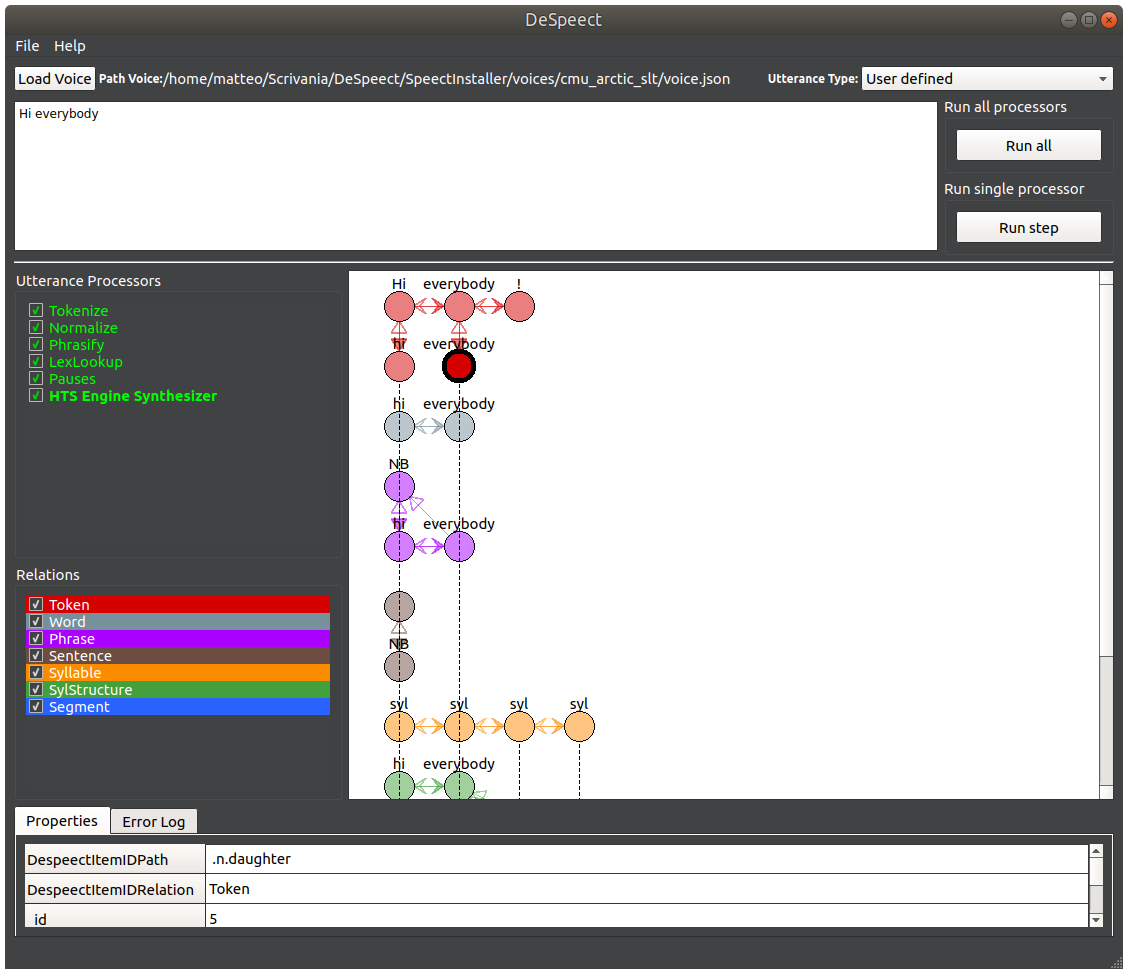Click the DespeectItemIDRelation 'Token' value cell
The image size is (1132, 978).
(x=647, y=889)
